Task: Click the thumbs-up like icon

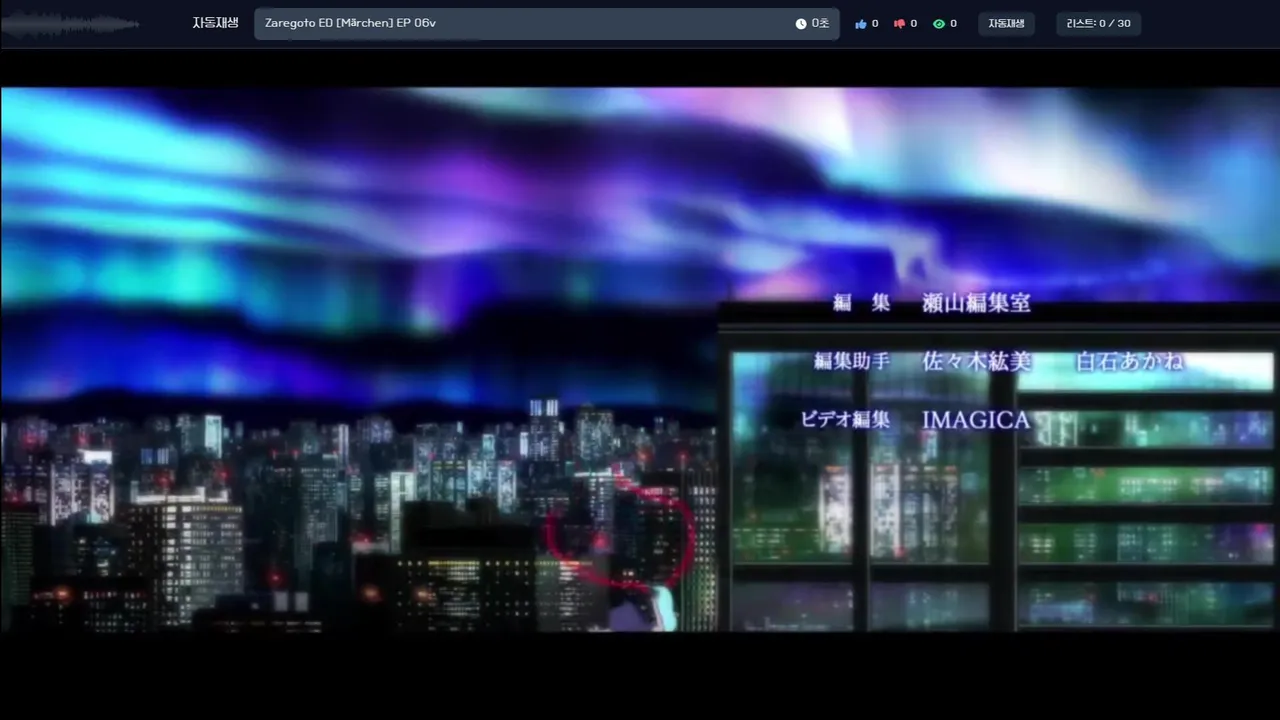Action: (861, 24)
